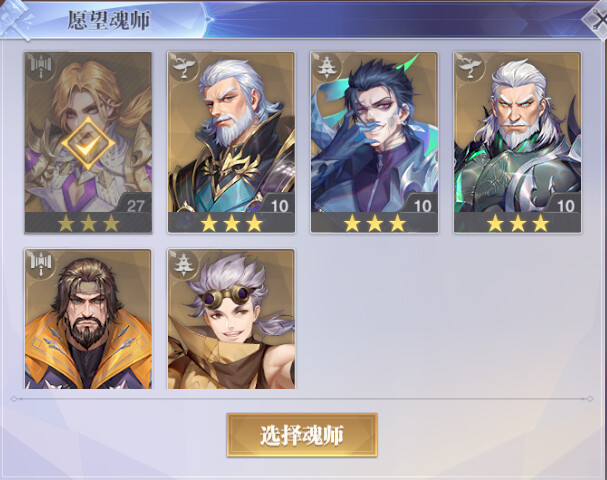This screenshot has width=607, height=480.
Task: Click the class icon on orange coat hero
Action: click(x=41, y=265)
